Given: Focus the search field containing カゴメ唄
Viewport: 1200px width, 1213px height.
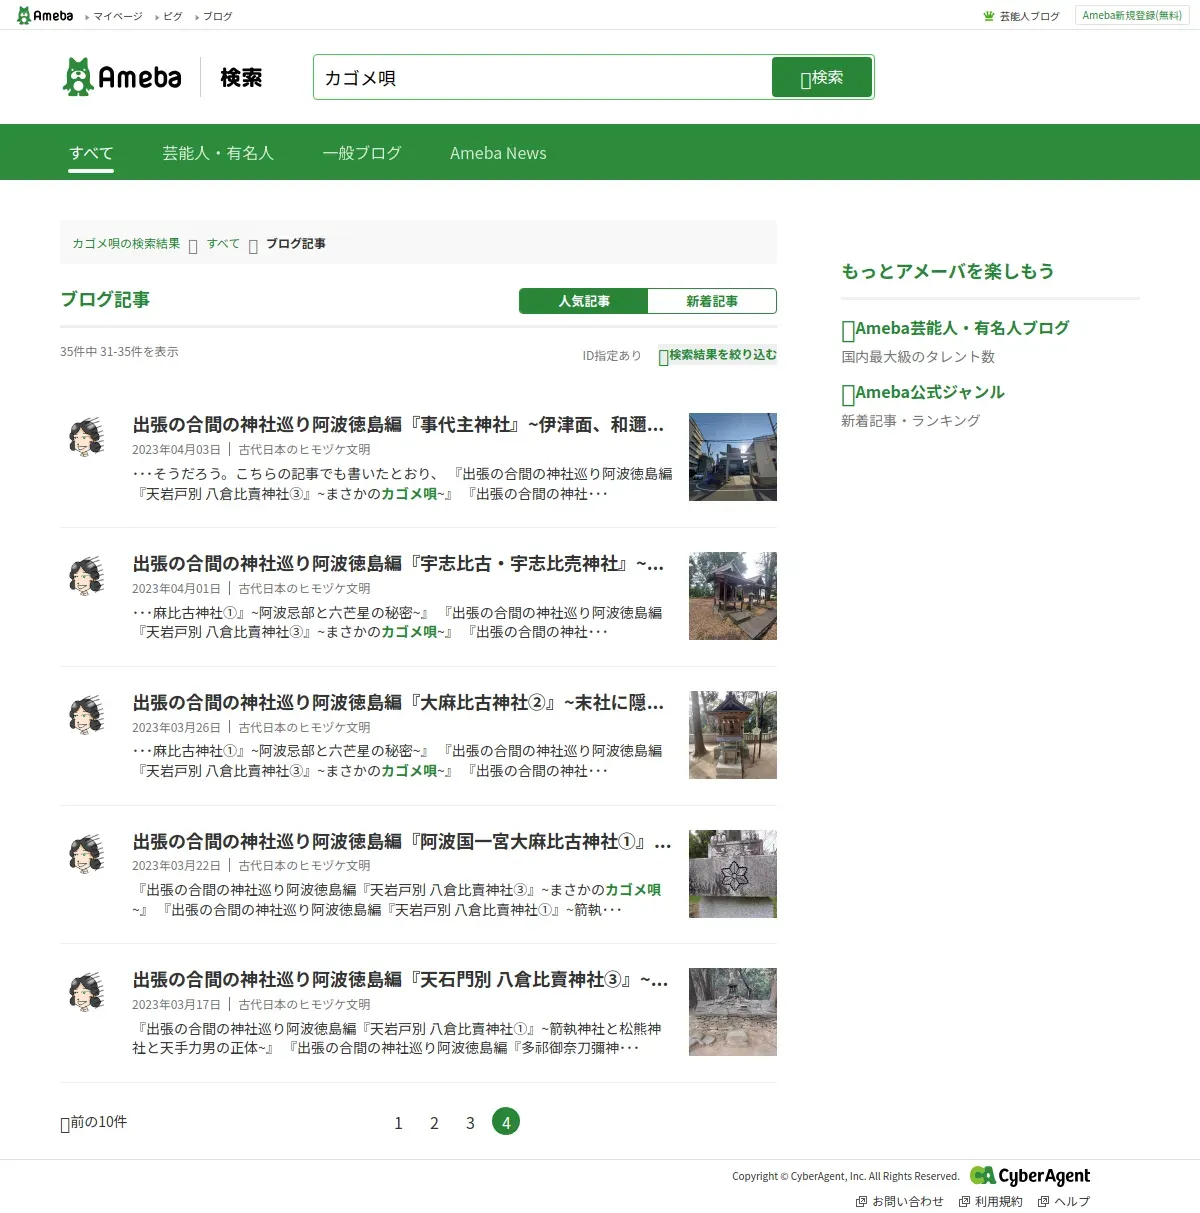Looking at the screenshot, I should coord(542,77).
